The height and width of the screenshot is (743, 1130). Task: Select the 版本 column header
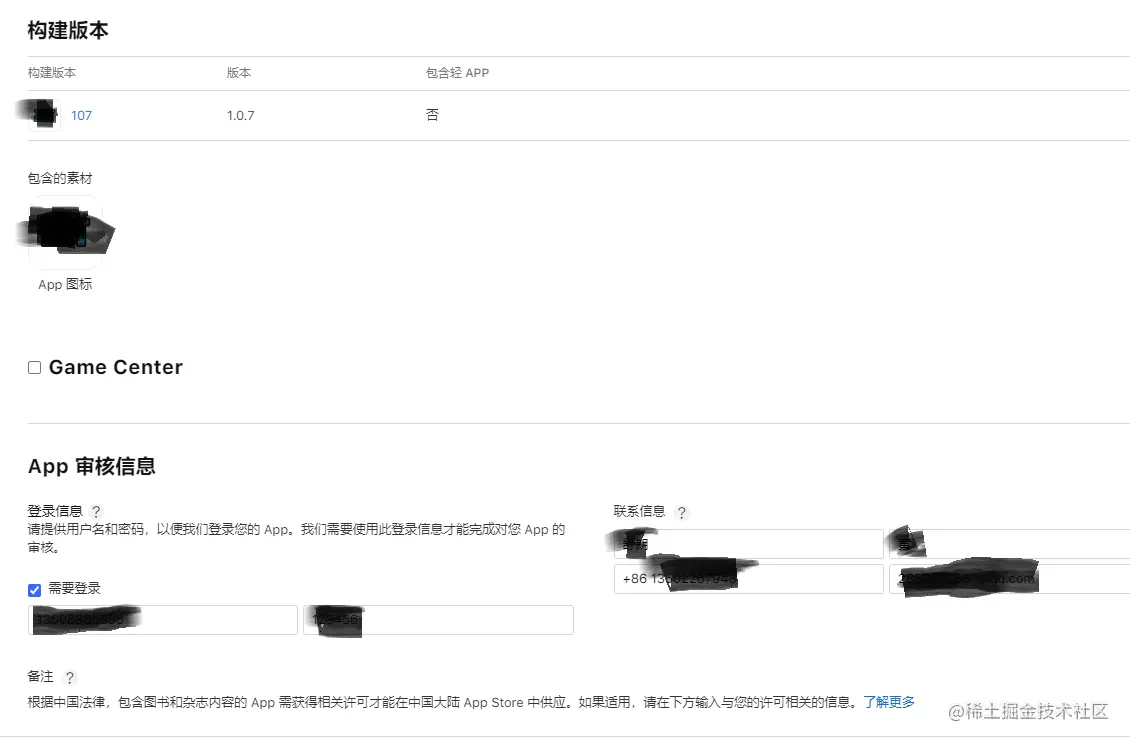point(239,73)
